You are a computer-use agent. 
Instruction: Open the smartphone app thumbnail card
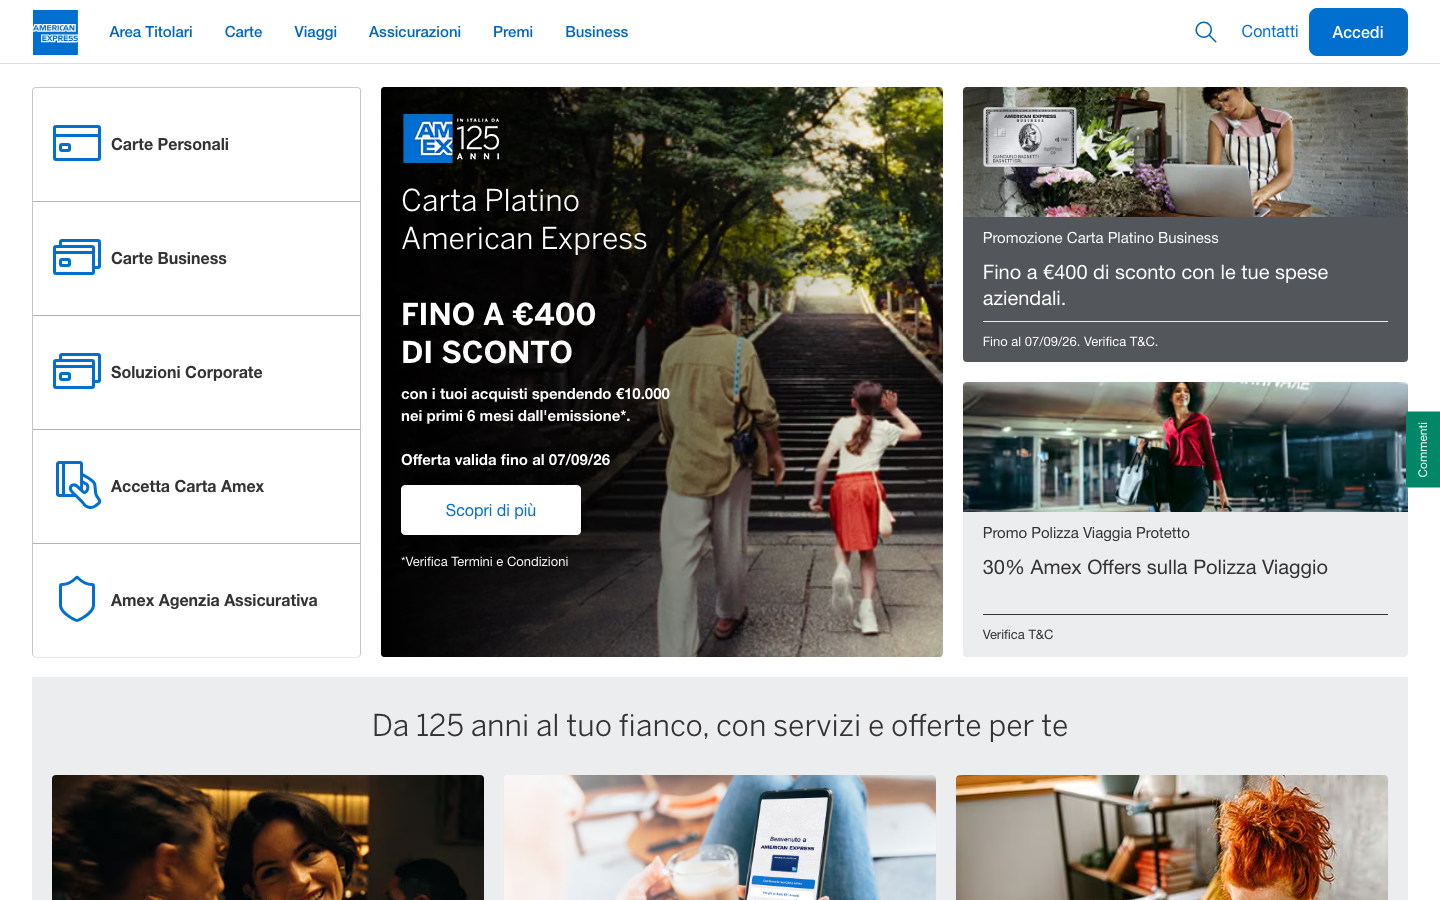720,837
